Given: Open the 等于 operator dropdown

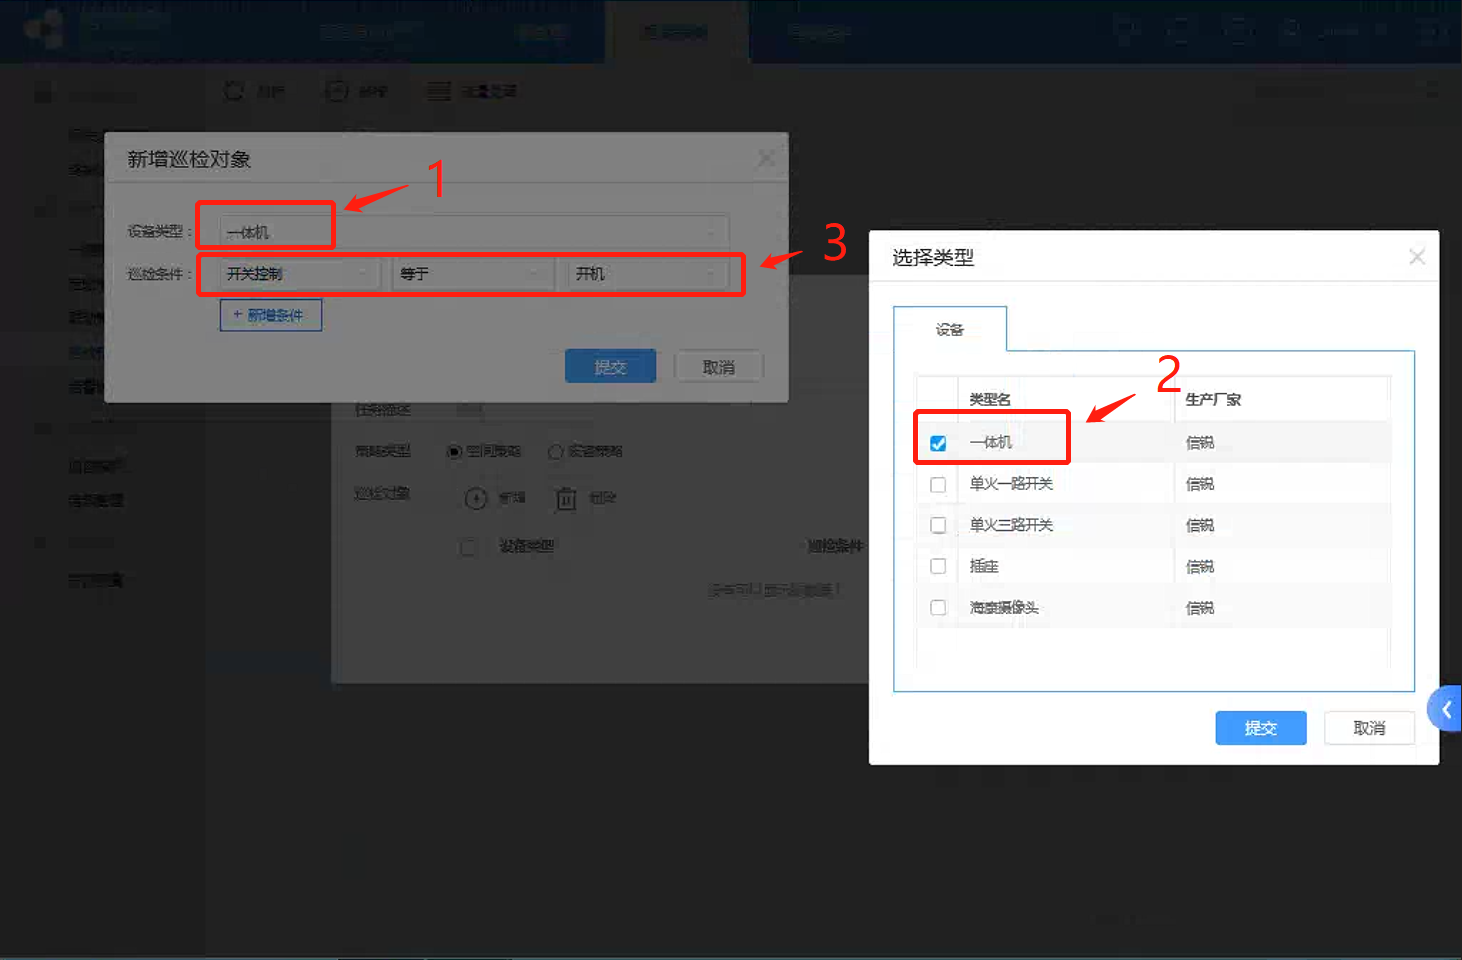Looking at the screenshot, I should click(473, 274).
